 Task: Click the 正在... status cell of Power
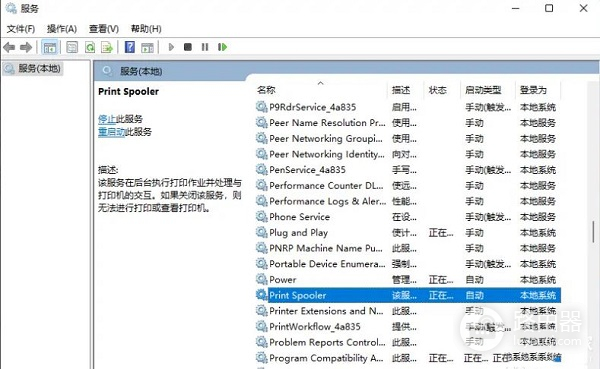pyautogui.click(x=441, y=280)
